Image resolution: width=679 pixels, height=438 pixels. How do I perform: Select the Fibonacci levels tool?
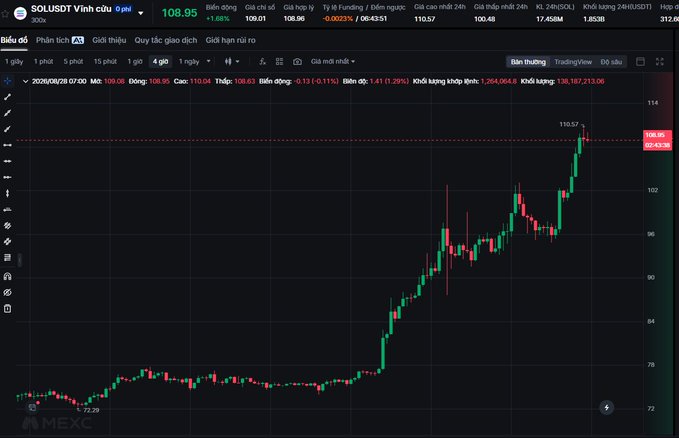[7, 257]
